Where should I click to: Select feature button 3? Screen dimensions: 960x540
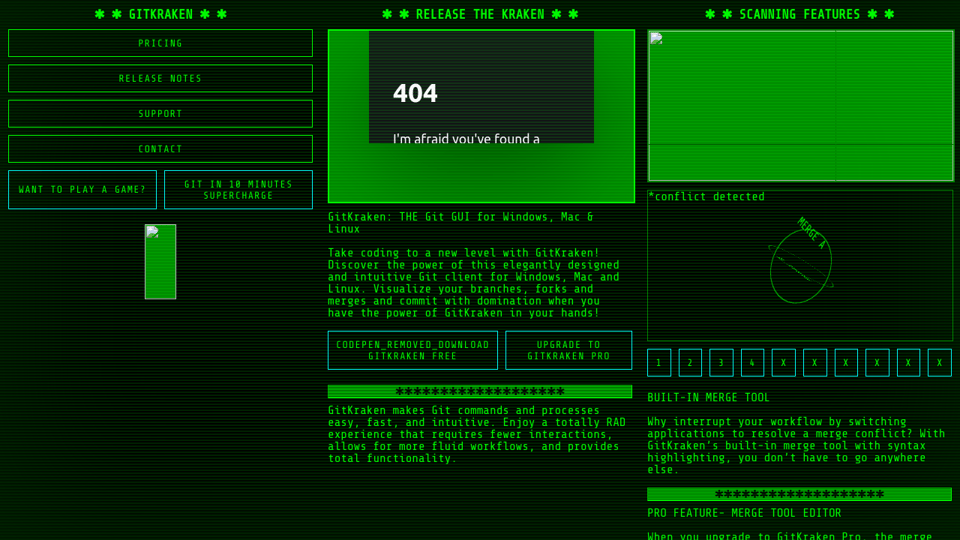coord(721,362)
